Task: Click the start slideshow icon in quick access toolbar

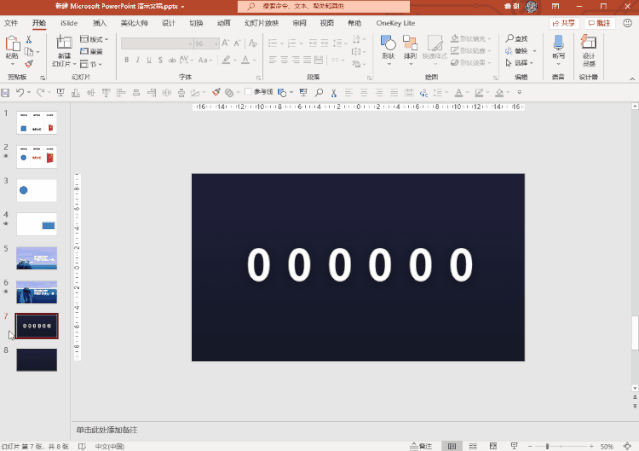Action: click(60, 93)
